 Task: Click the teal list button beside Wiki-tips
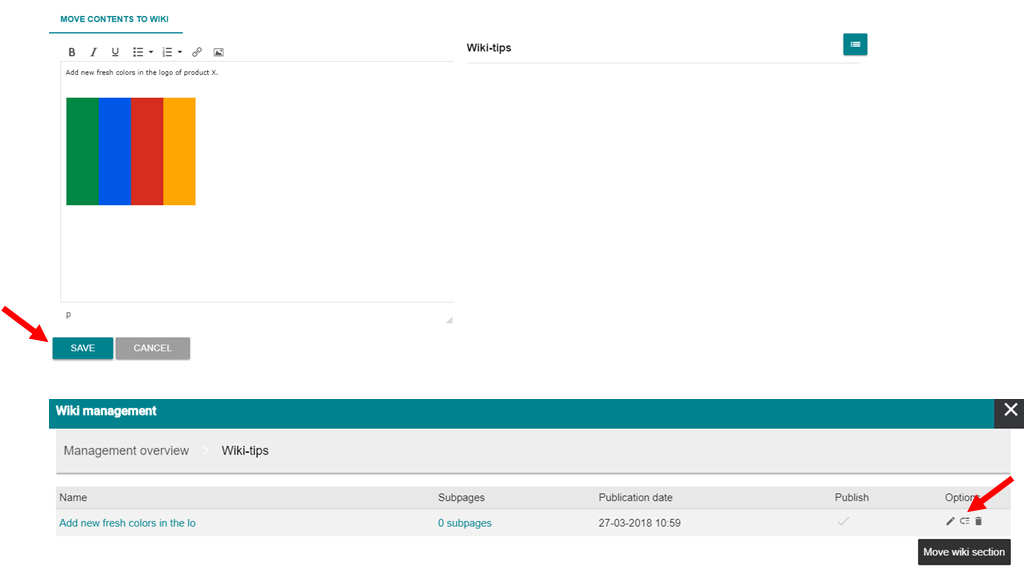[855, 44]
